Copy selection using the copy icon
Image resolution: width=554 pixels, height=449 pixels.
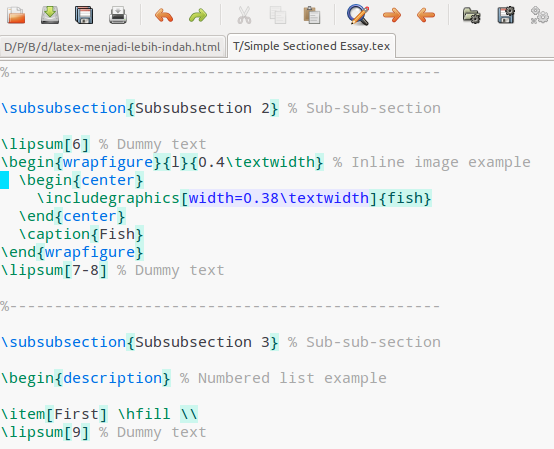[x=278, y=15]
